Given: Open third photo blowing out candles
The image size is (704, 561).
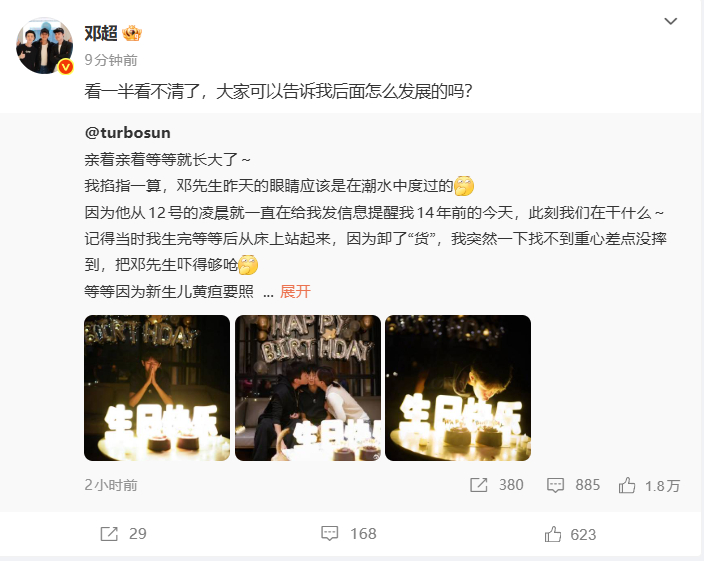Looking at the screenshot, I should pos(458,388).
